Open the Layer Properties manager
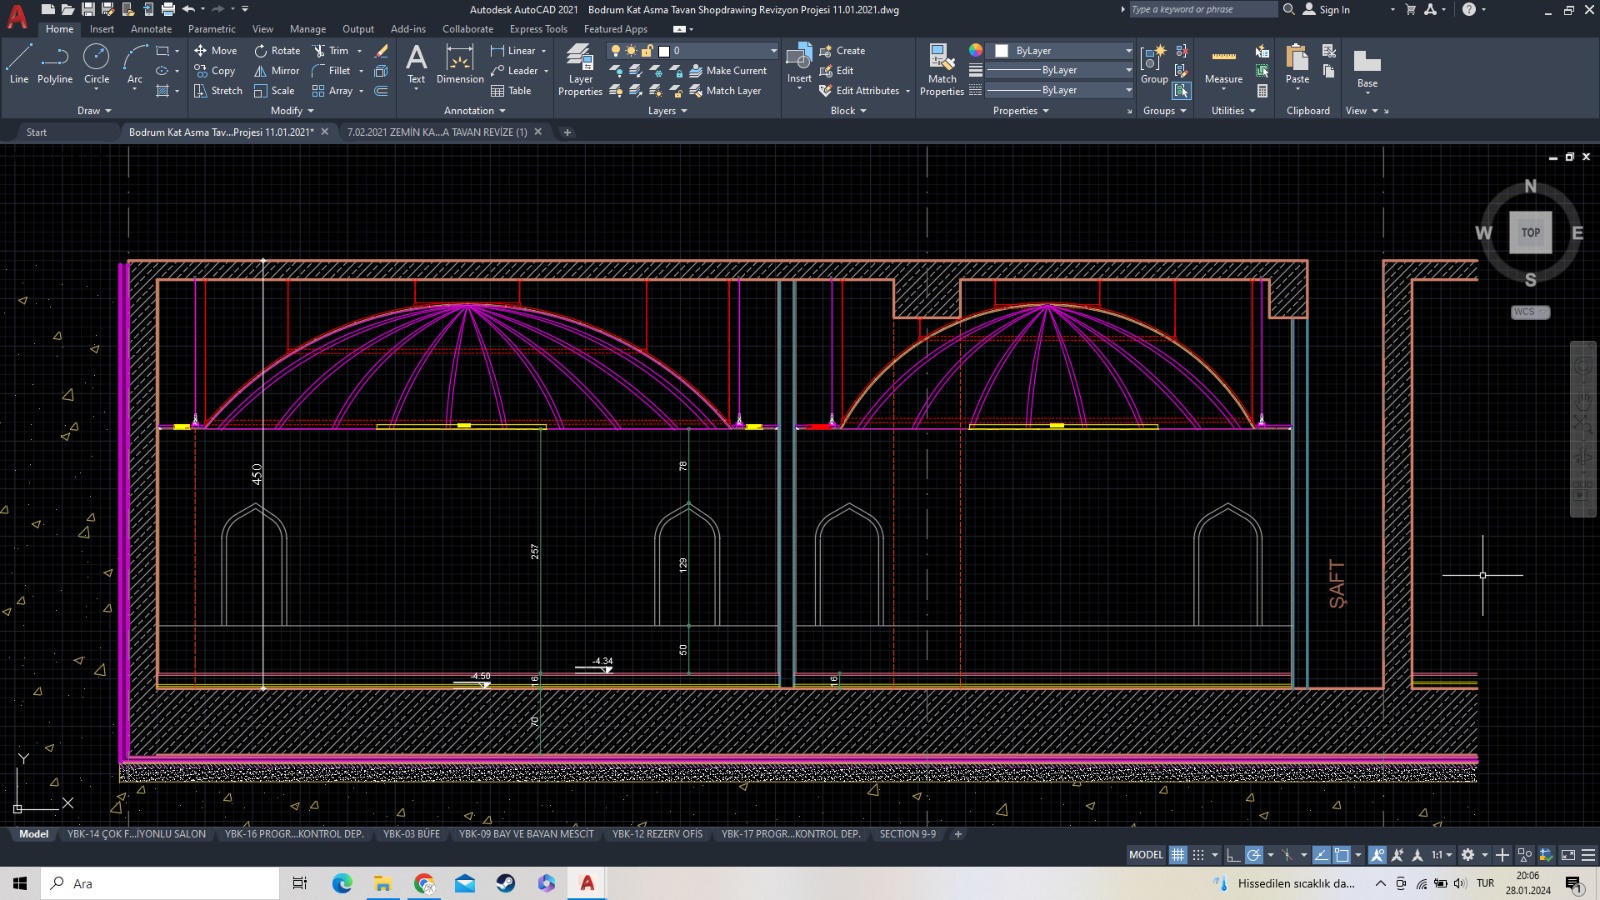 coord(580,69)
